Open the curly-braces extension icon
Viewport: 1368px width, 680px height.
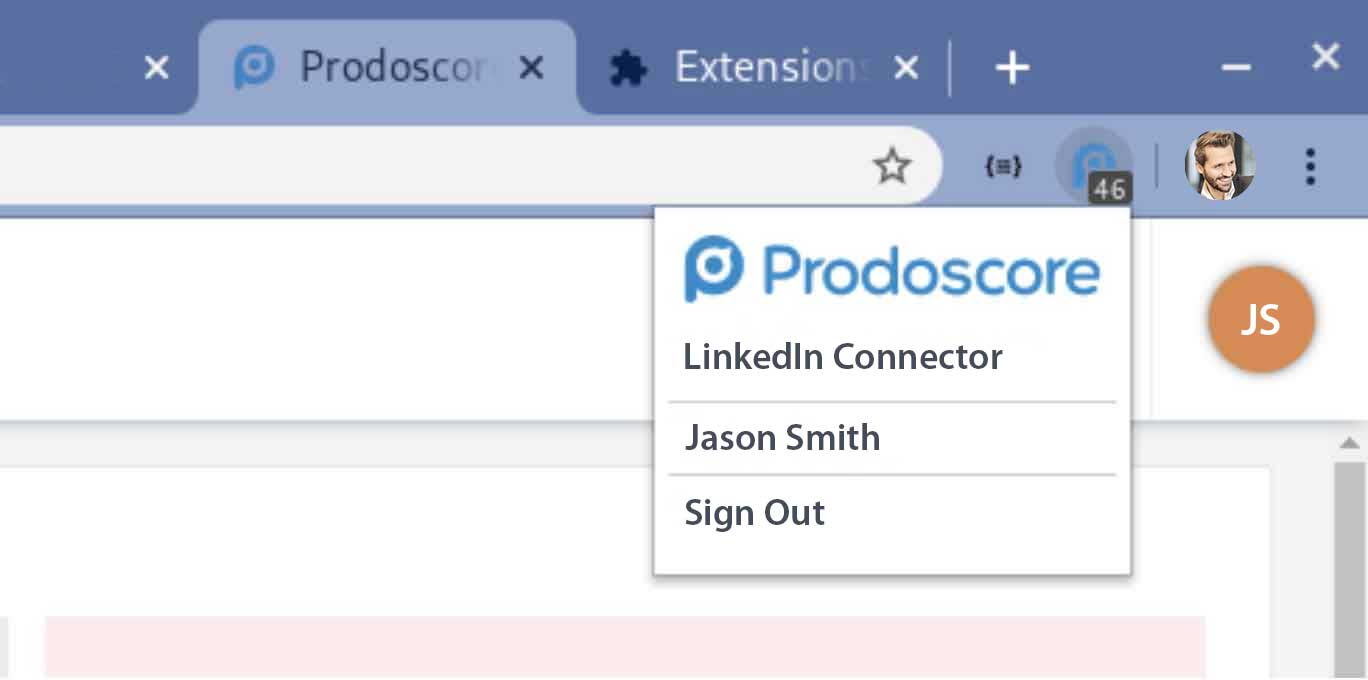pyautogui.click(x=1003, y=167)
